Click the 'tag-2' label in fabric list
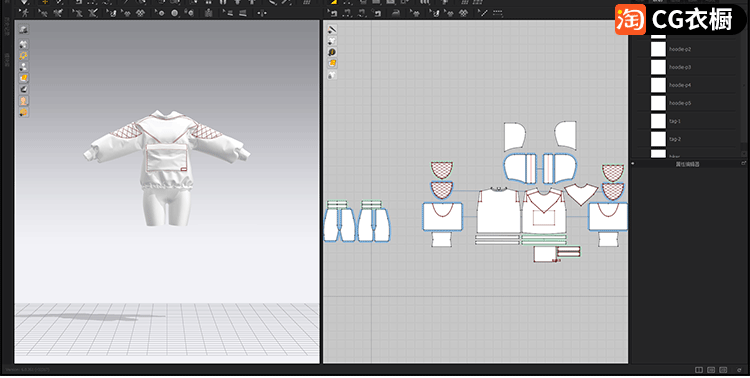The image size is (750, 378). (x=675, y=139)
